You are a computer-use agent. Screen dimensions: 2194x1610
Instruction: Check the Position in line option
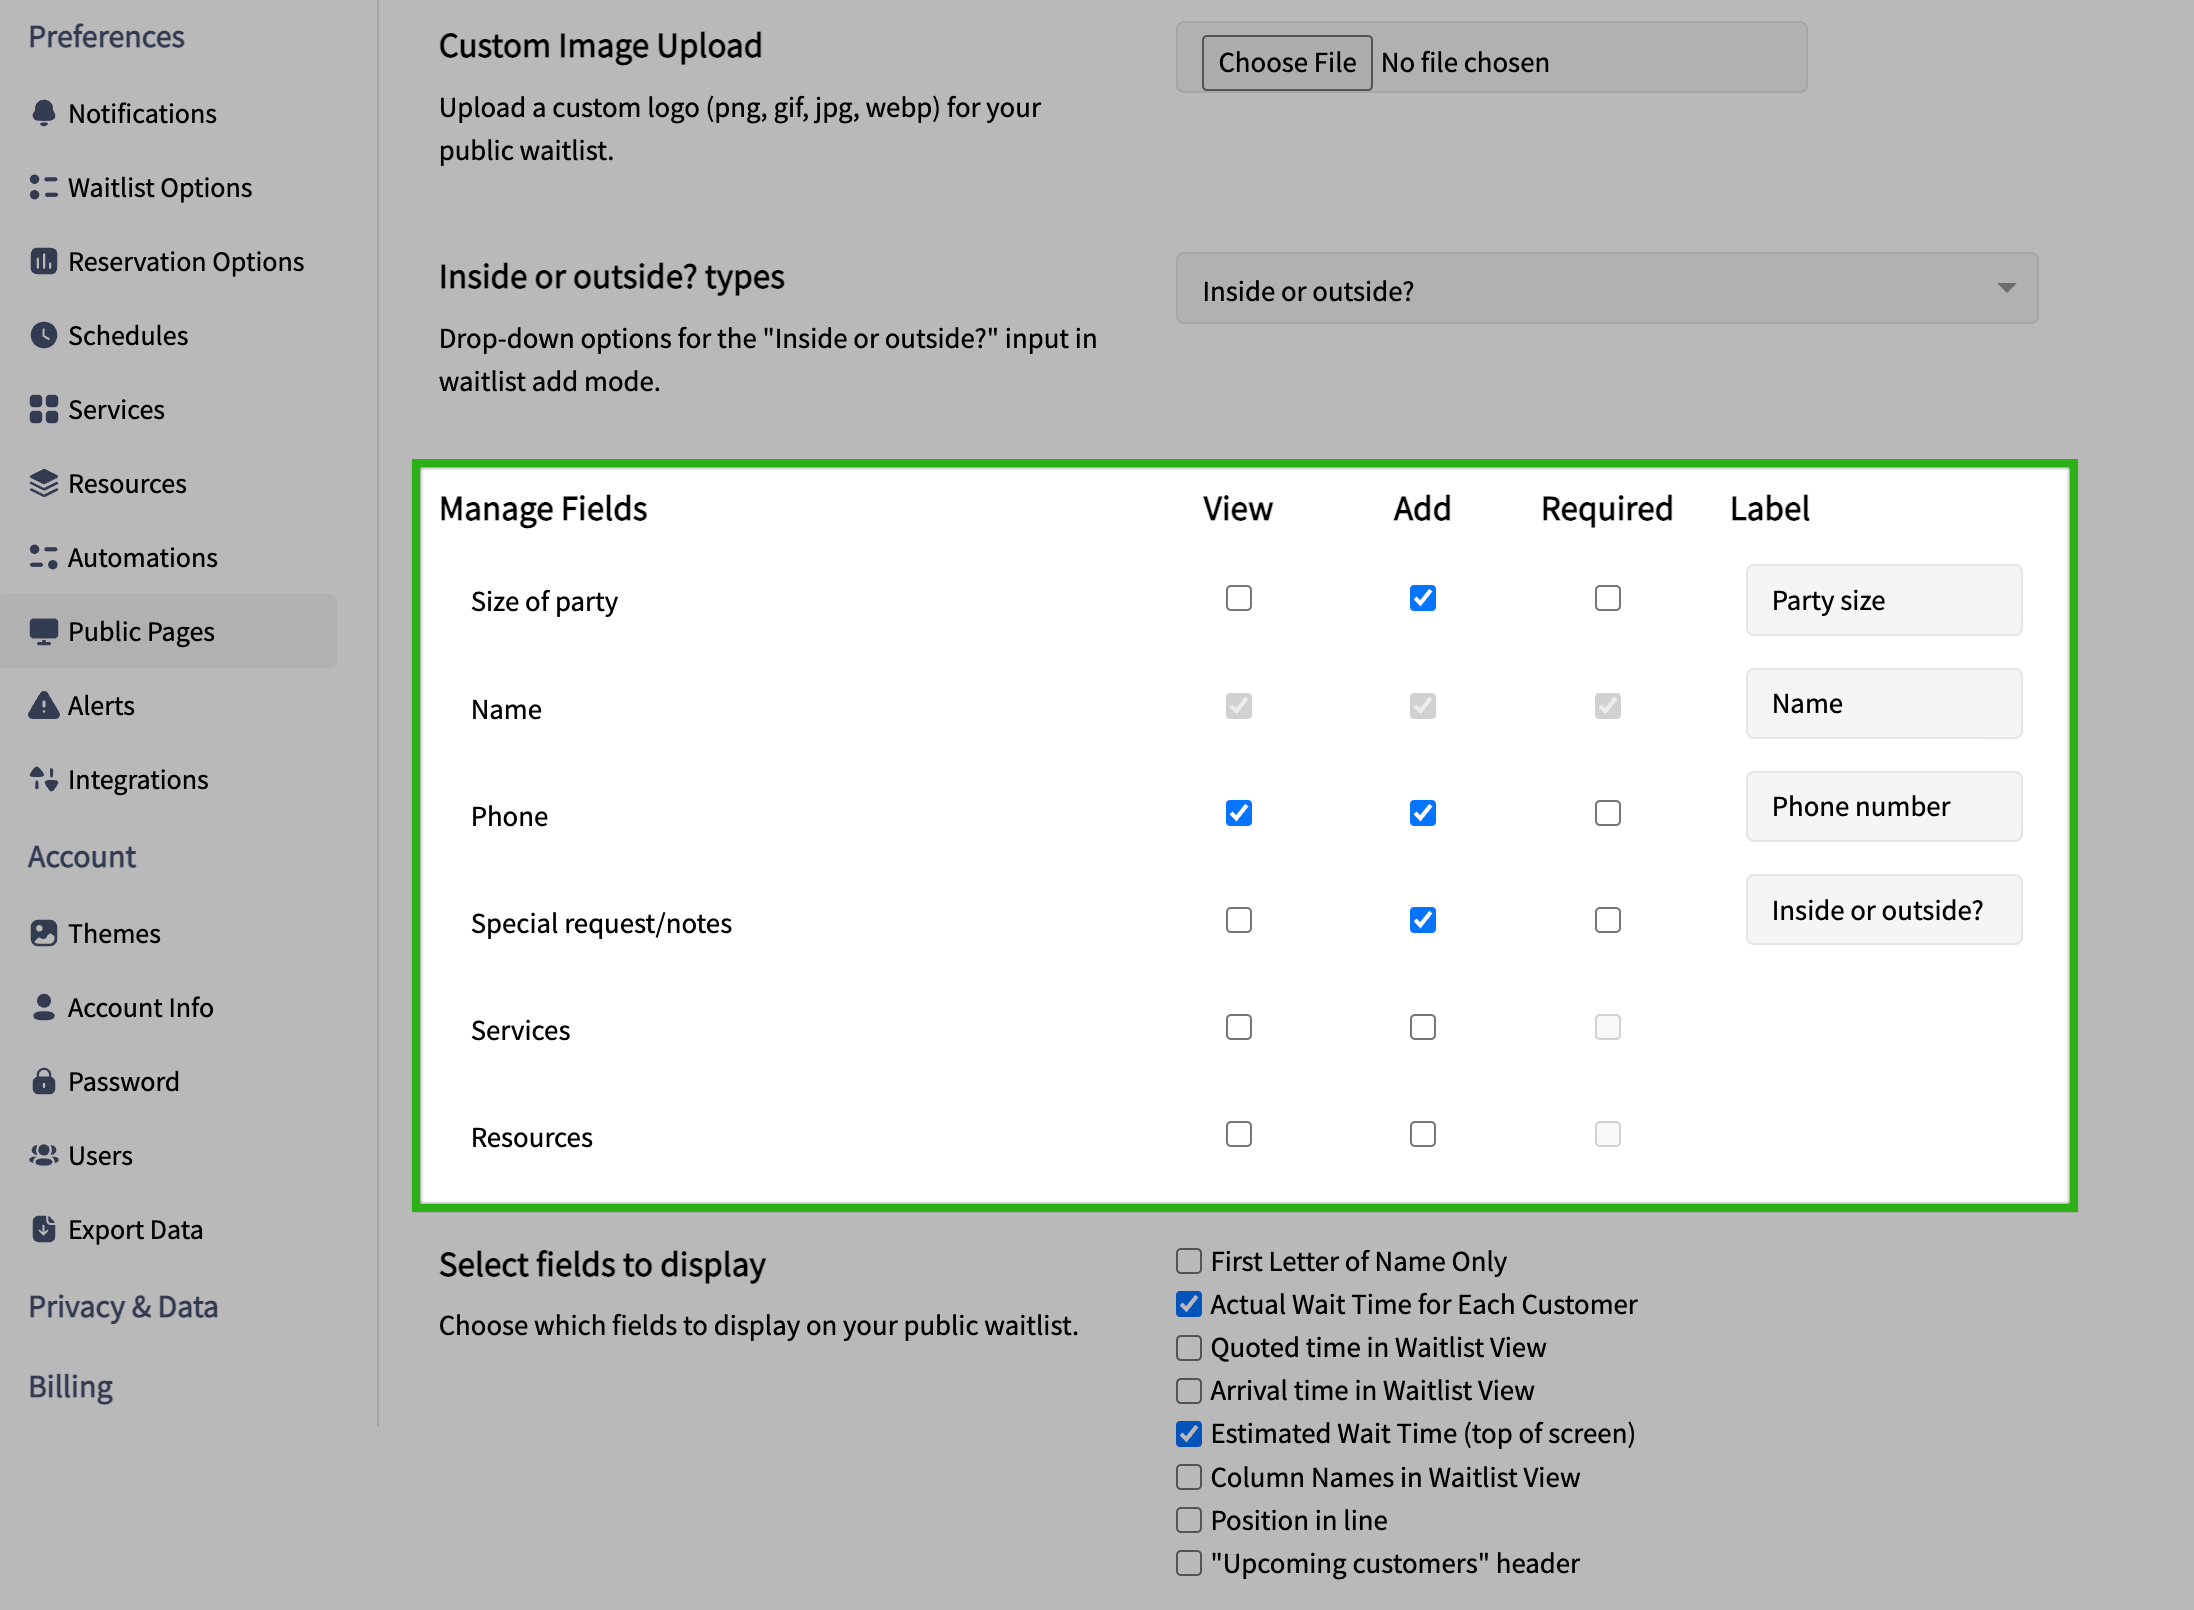coord(1188,1520)
